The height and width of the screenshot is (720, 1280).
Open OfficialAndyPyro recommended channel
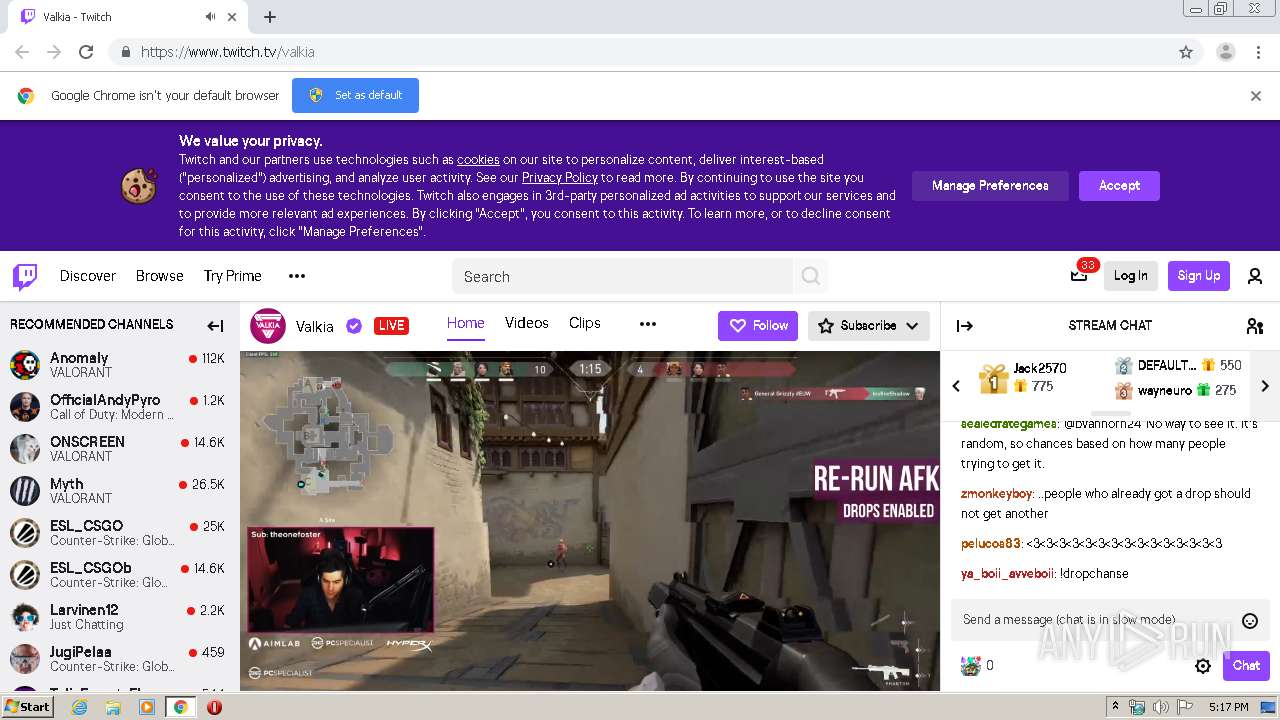point(118,407)
